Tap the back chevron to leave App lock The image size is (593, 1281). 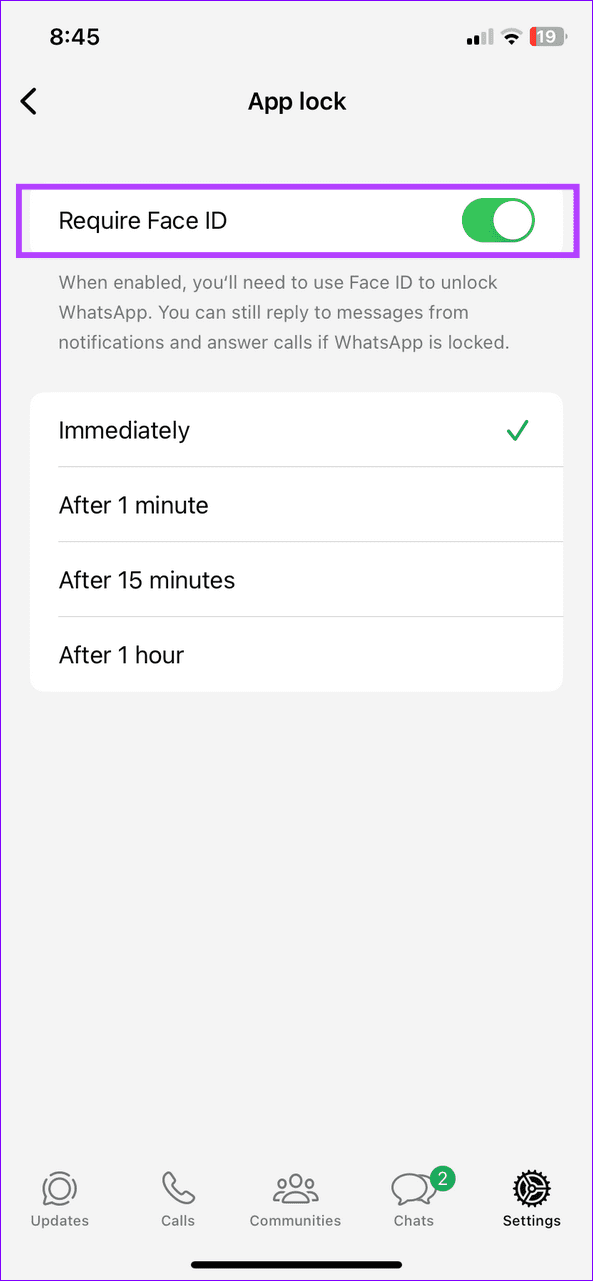pos(28,101)
